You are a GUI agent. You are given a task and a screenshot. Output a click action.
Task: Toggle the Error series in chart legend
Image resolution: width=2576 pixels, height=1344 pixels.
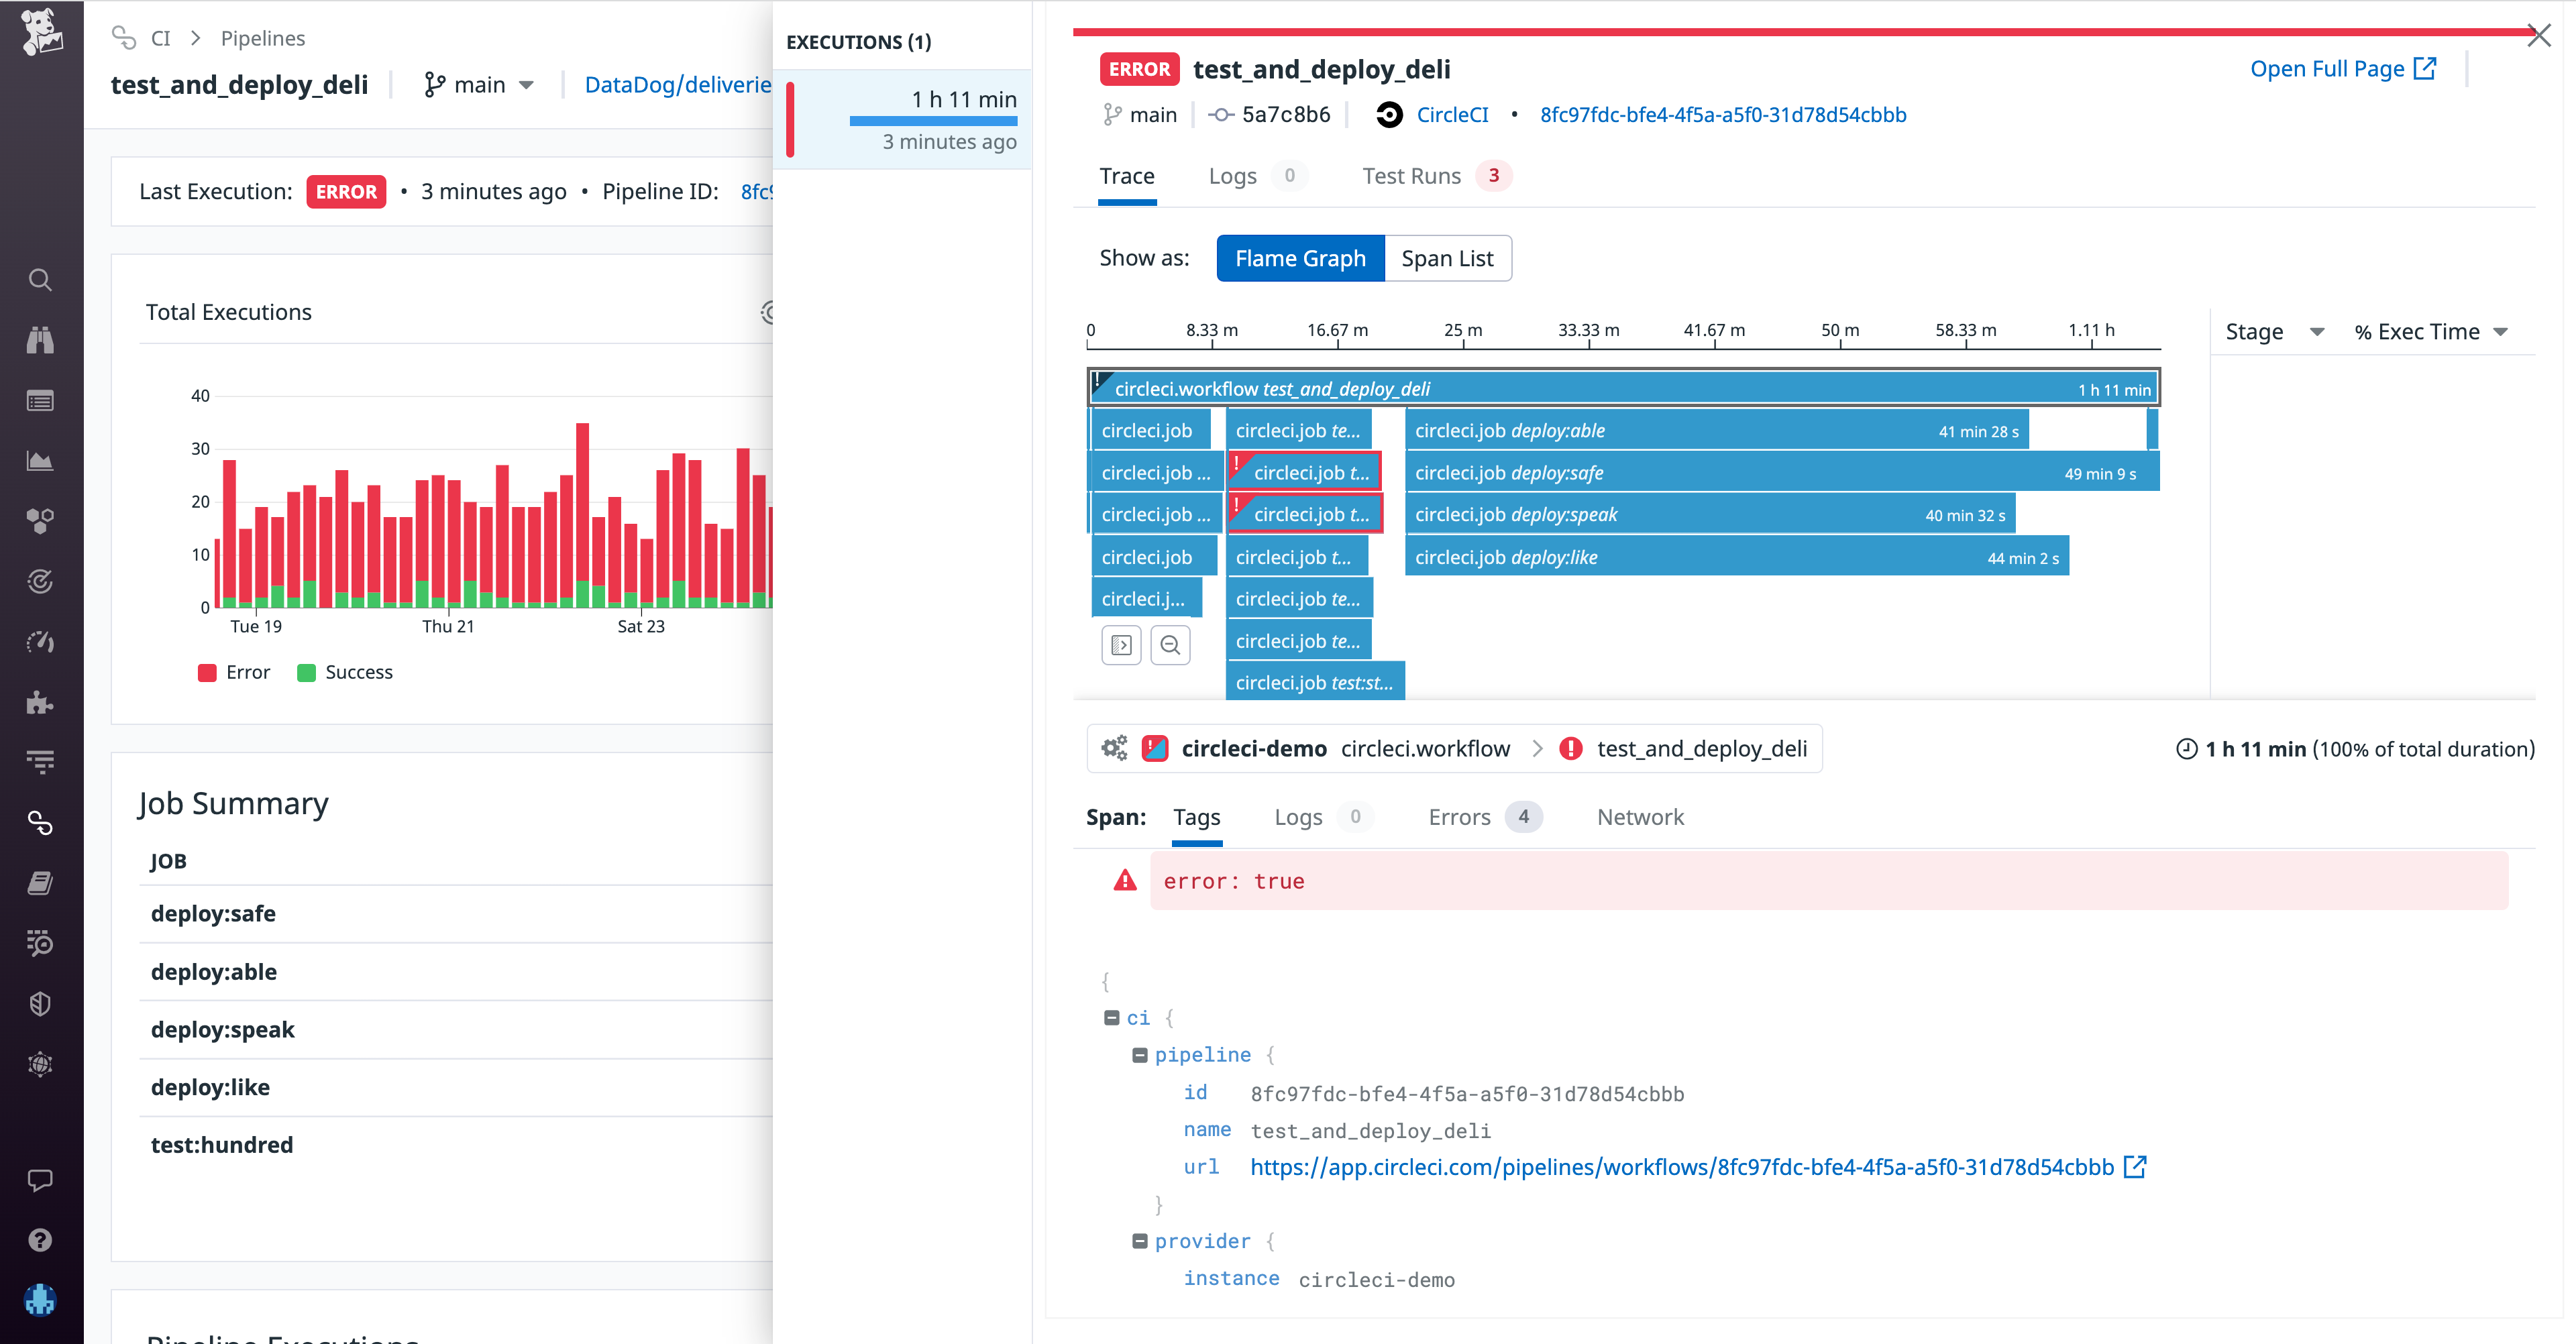(233, 671)
